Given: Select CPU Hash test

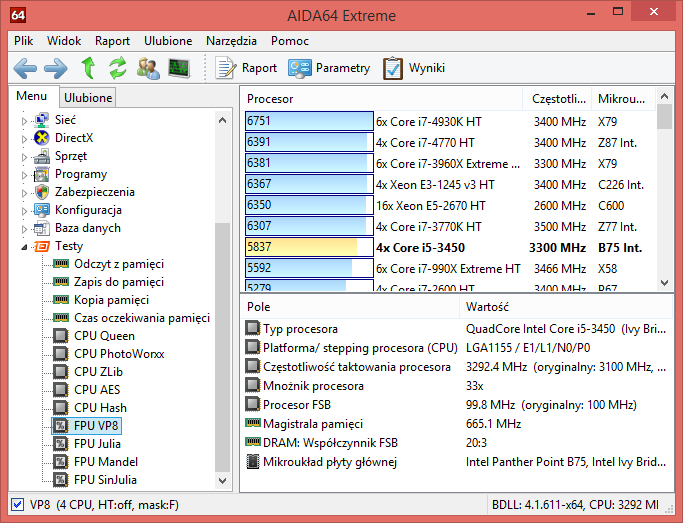Looking at the screenshot, I should pyautogui.click(x=100, y=408).
